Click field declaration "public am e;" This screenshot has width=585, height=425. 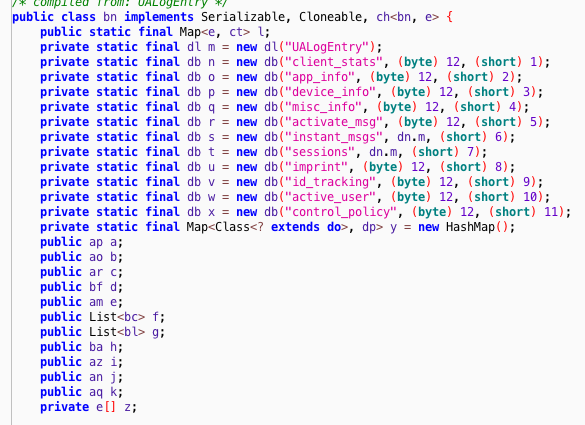(81, 302)
